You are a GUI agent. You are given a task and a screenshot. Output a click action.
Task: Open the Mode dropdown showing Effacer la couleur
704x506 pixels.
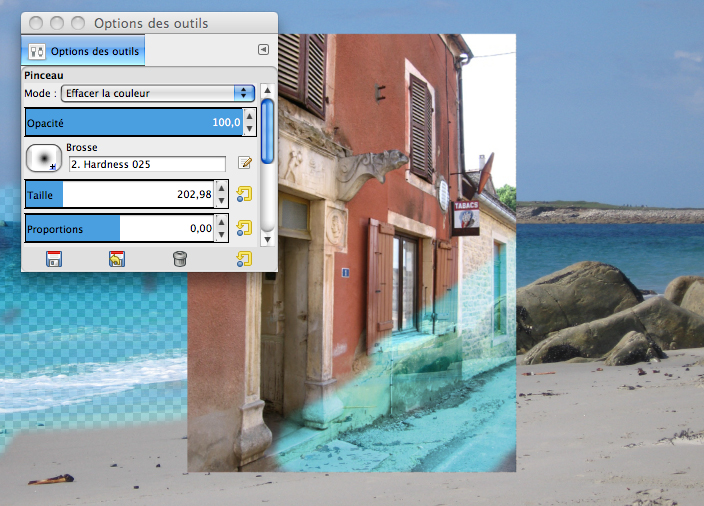[158, 93]
